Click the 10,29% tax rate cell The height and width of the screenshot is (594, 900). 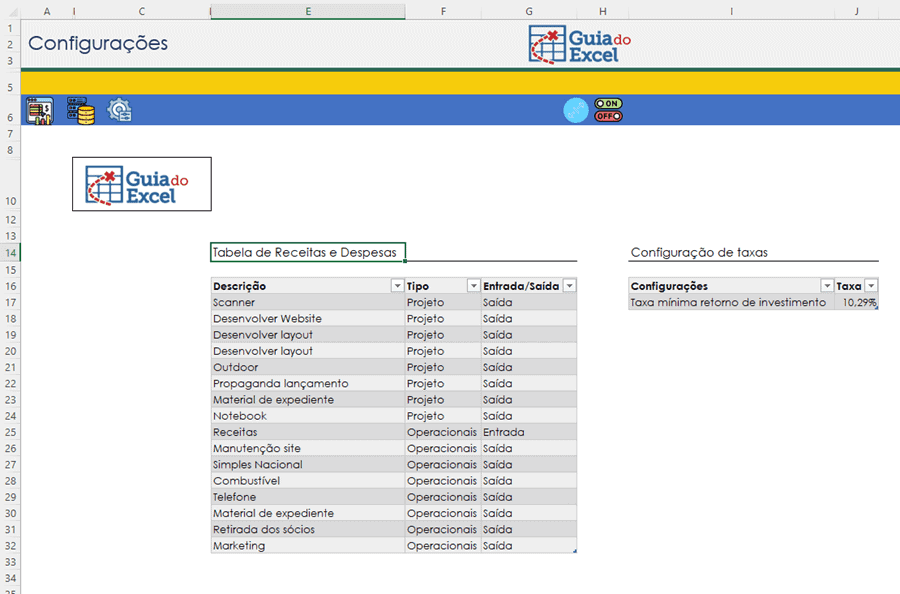tap(857, 302)
